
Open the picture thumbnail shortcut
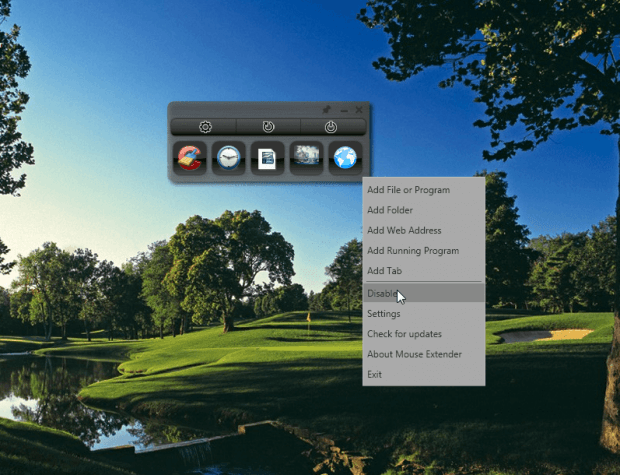[306, 158]
